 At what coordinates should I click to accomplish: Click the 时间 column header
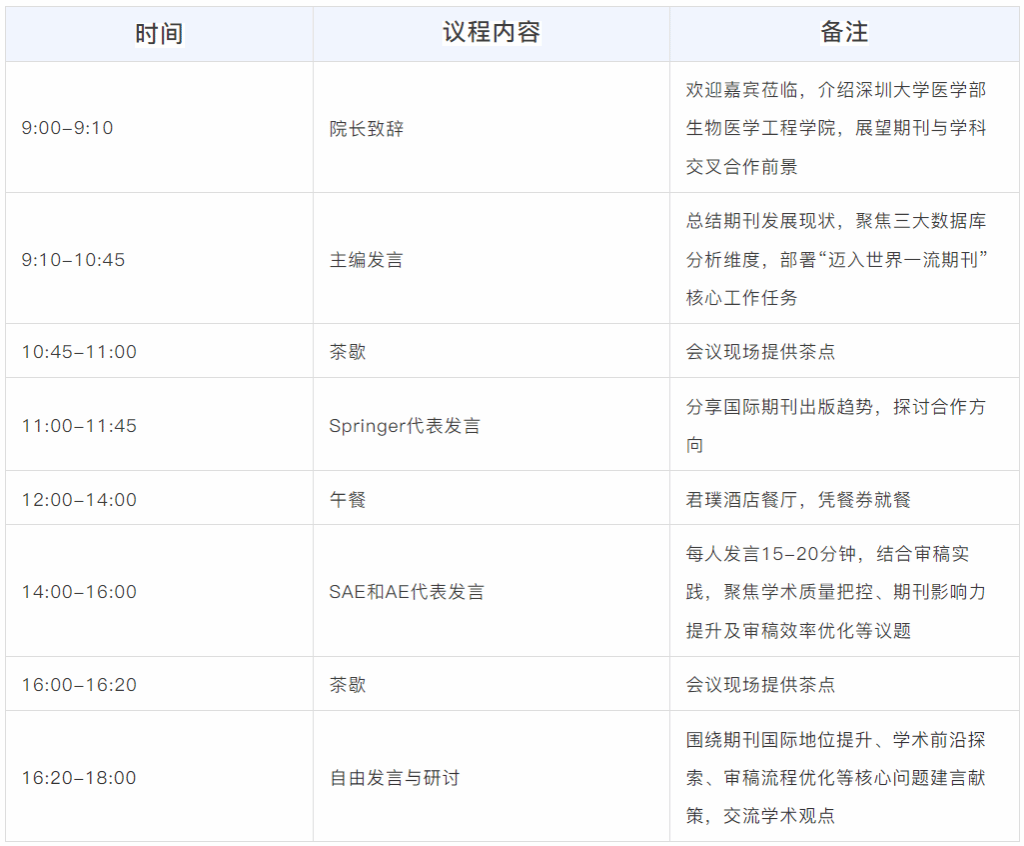[159, 34]
